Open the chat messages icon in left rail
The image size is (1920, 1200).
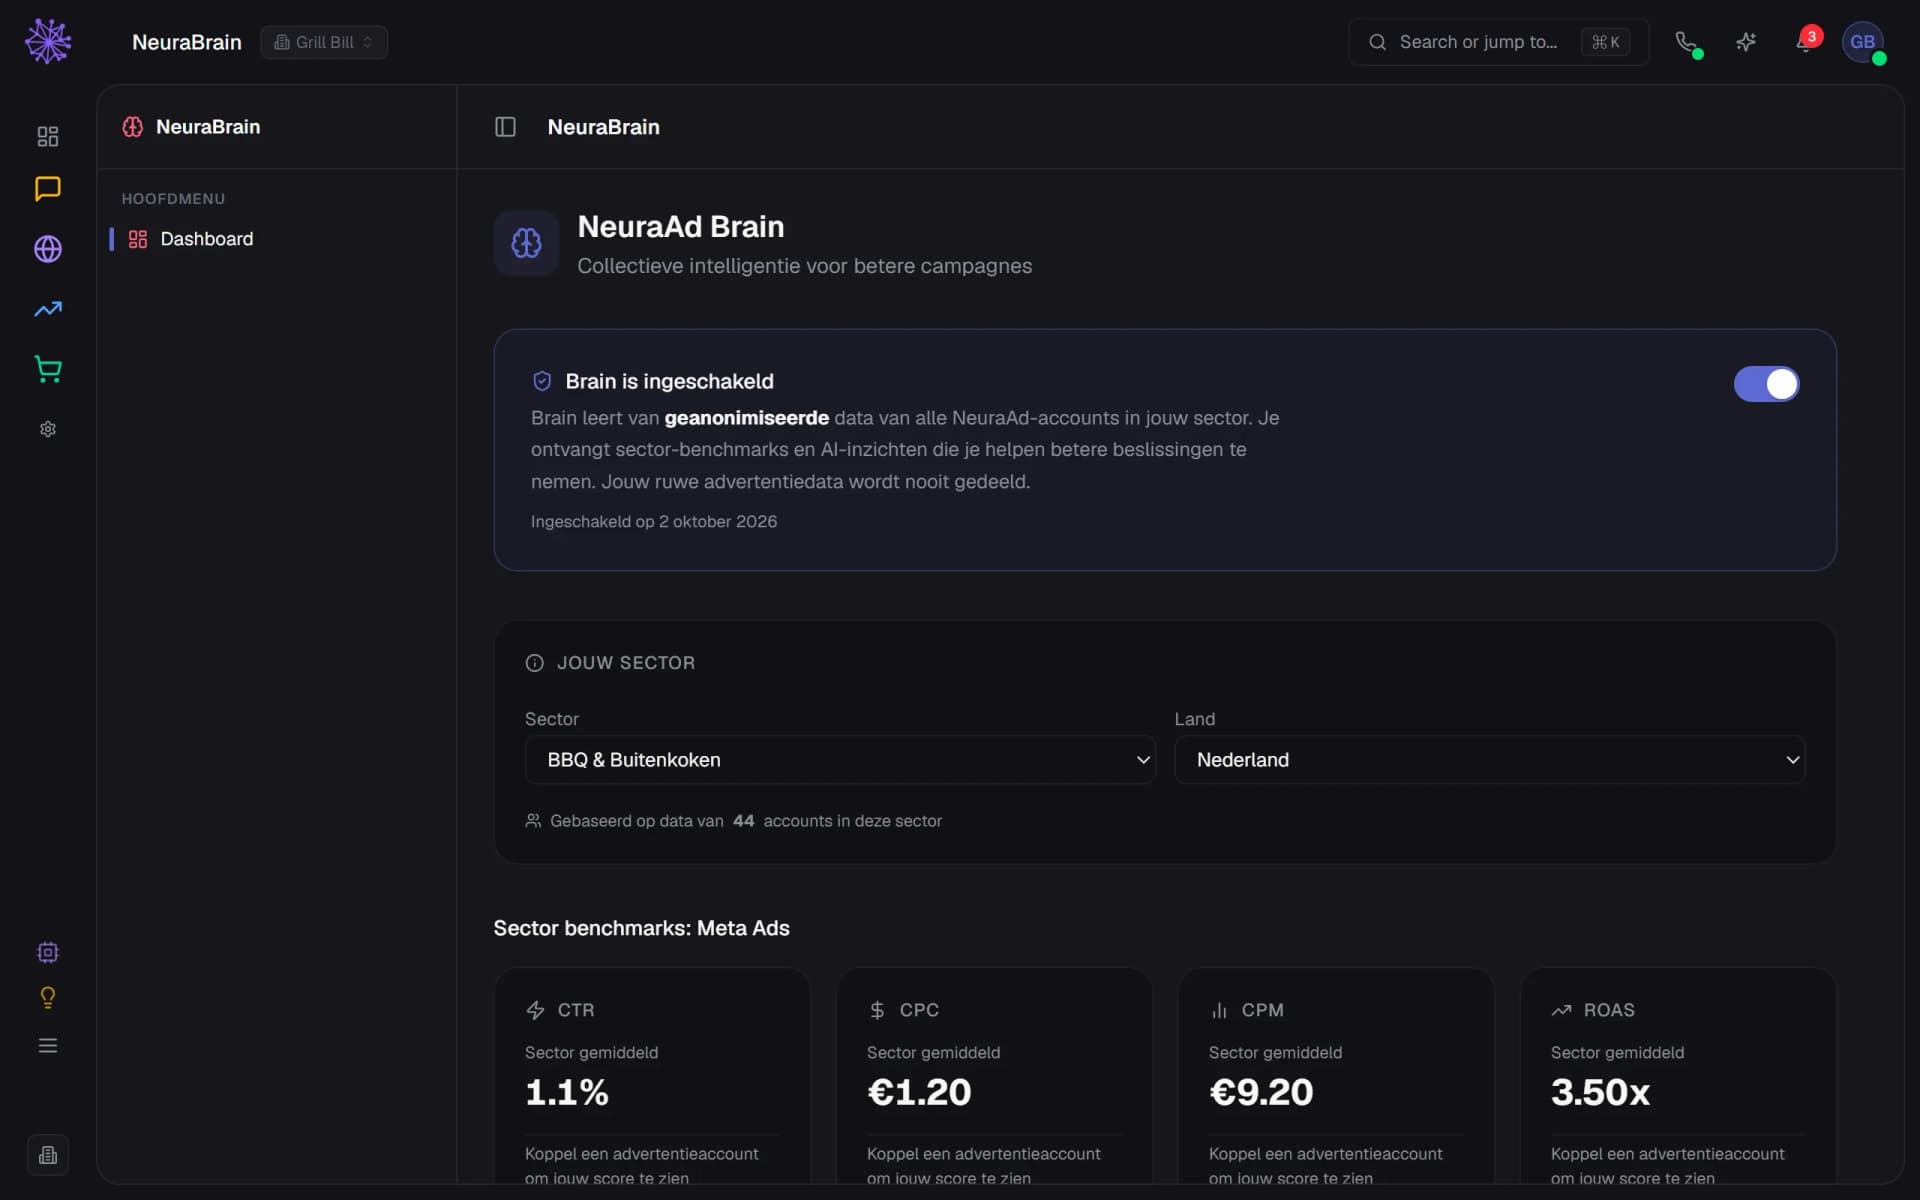point(48,189)
